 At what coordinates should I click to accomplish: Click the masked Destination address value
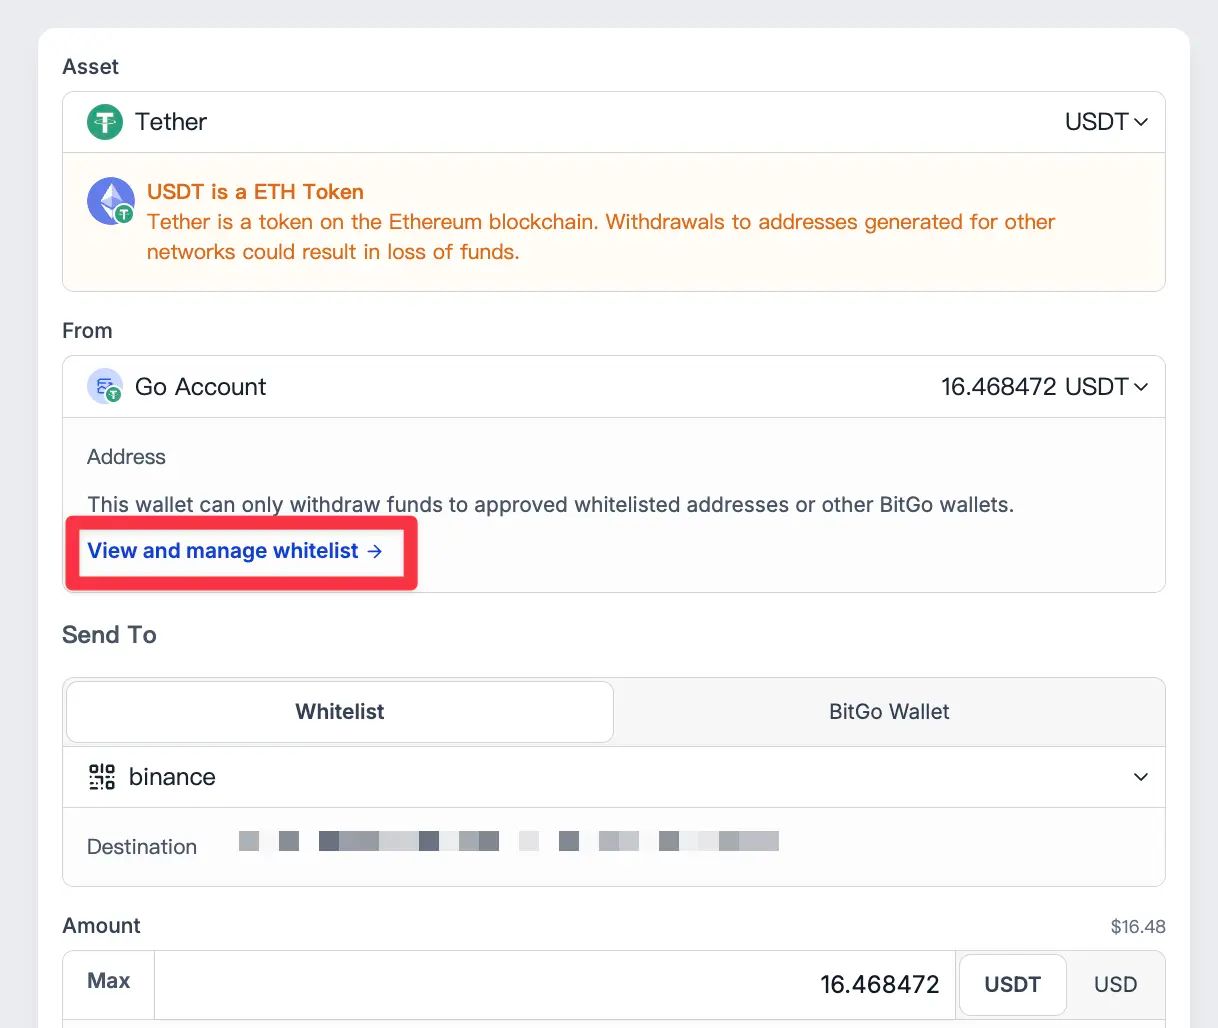(508, 841)
